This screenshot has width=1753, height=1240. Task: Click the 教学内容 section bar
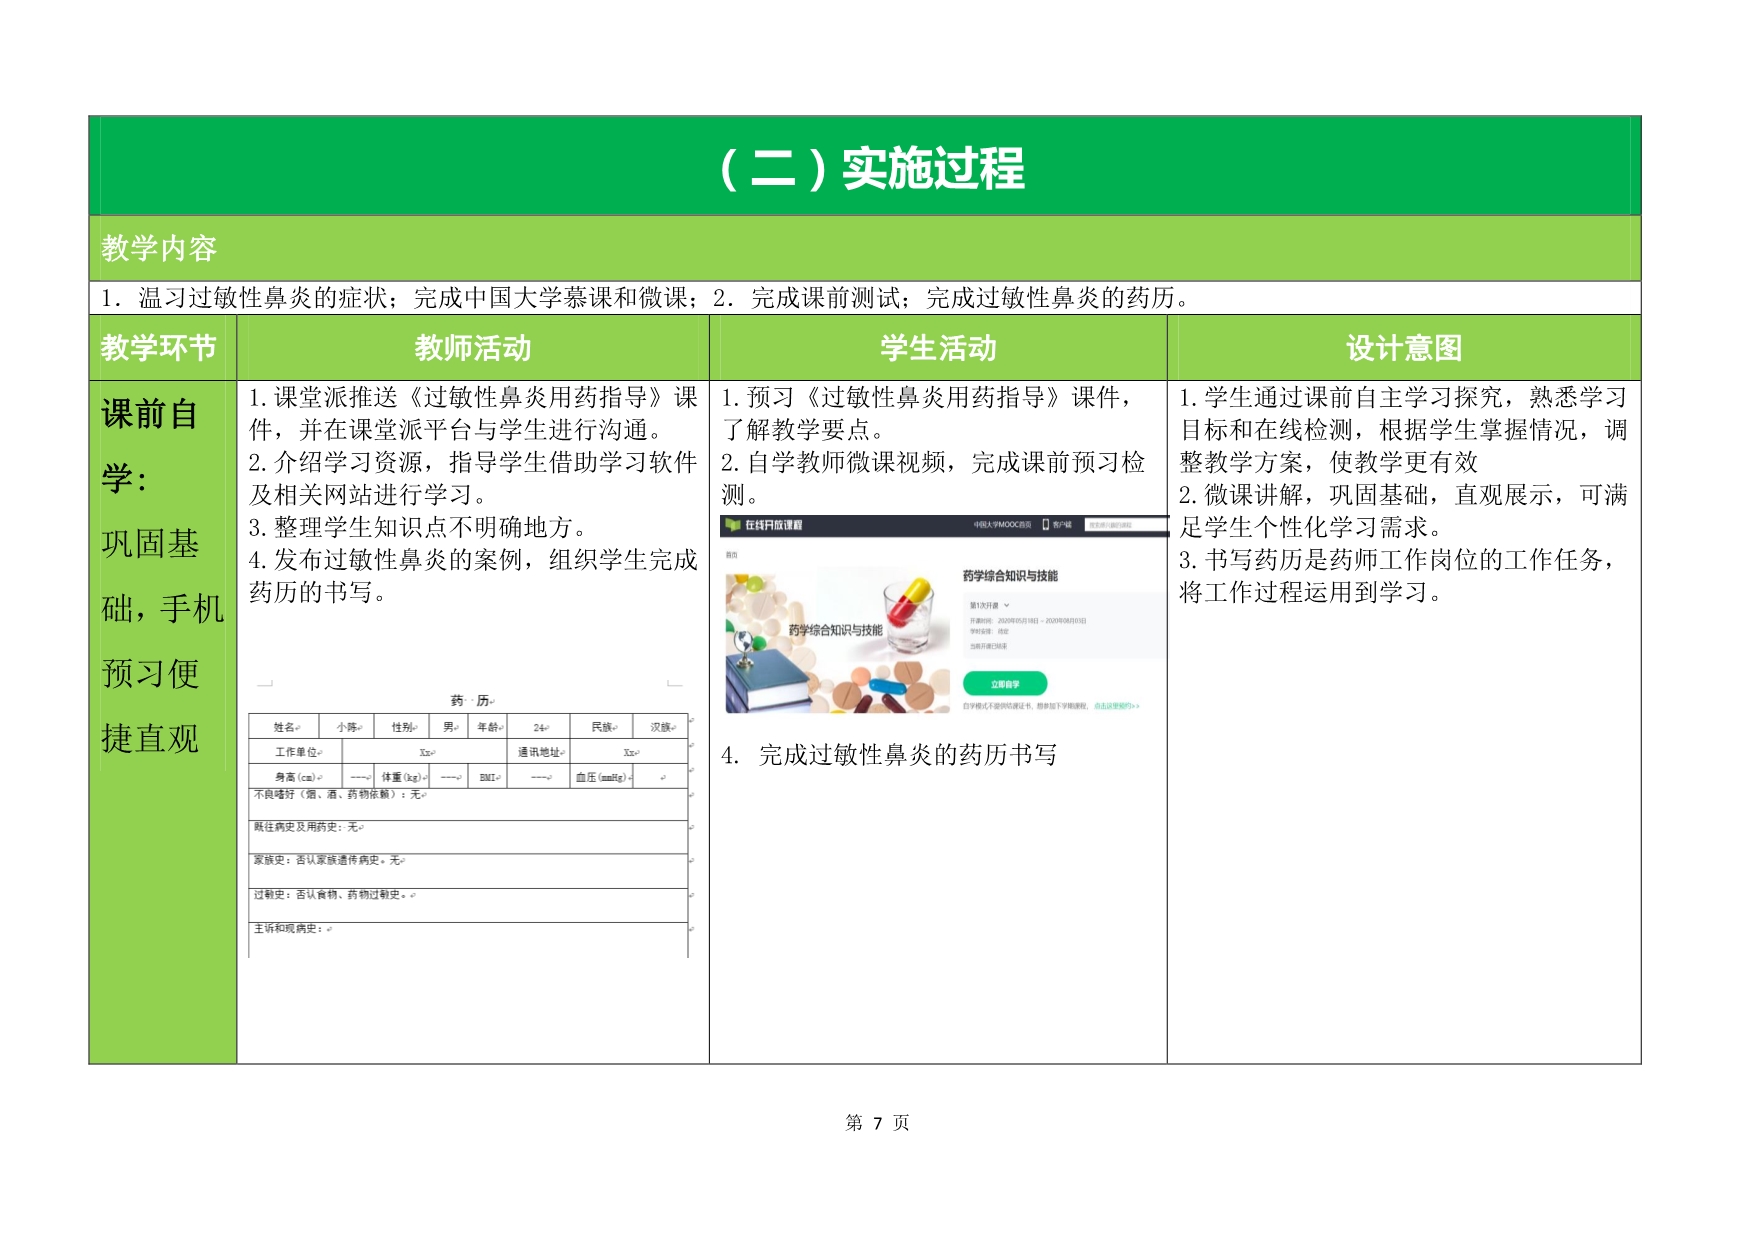[x=864, y=248]
